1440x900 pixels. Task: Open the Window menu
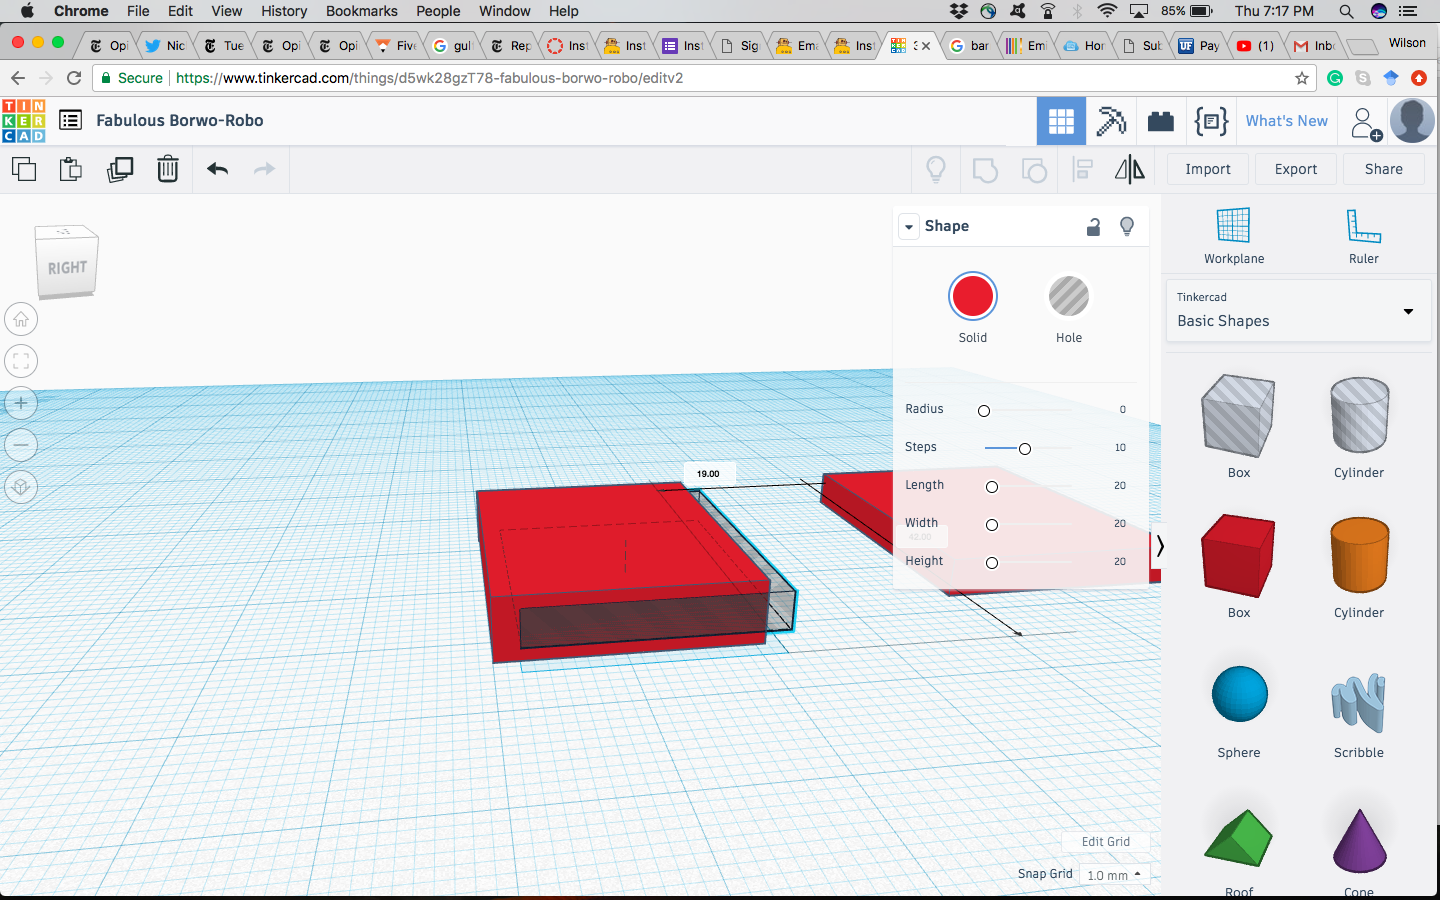pos(505,11)
